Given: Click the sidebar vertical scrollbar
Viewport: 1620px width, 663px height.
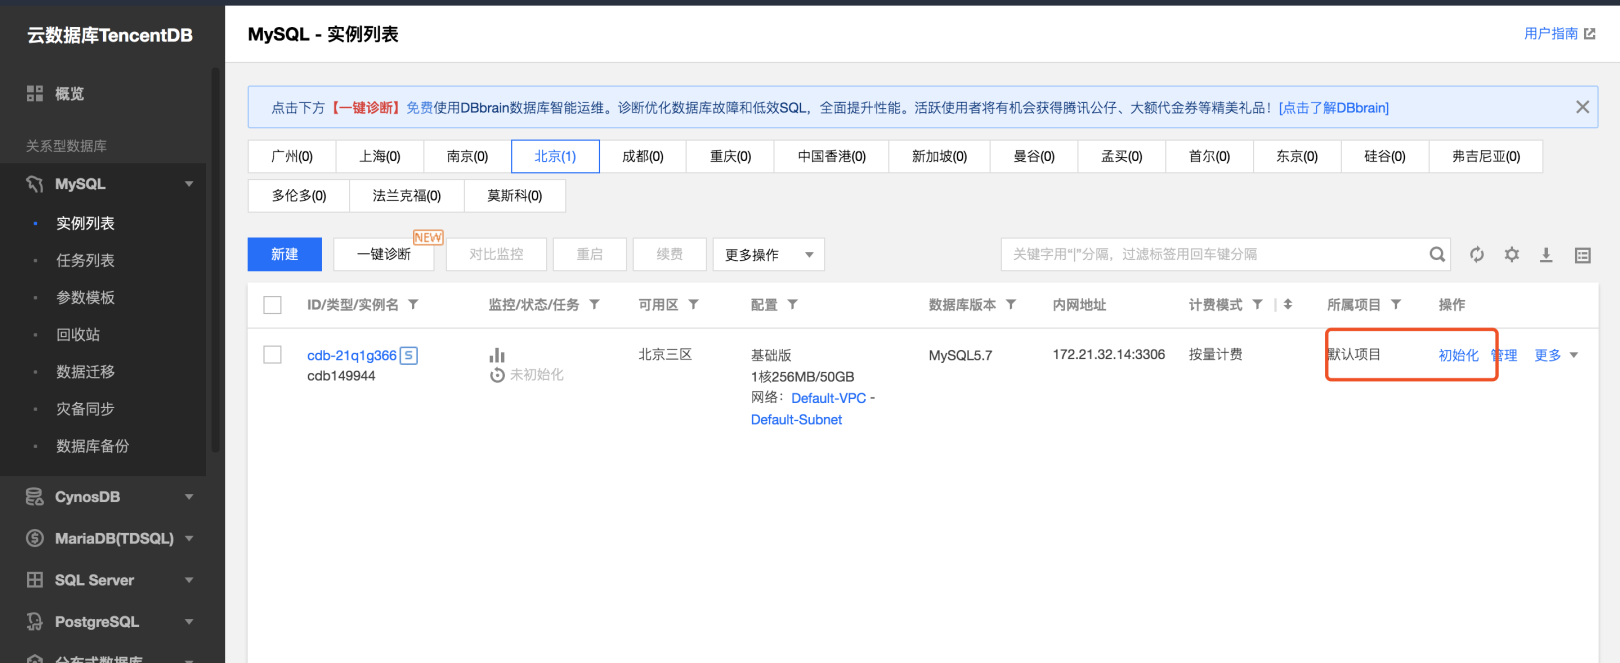Looking at the screenshot, I should [x=215, y=260].
